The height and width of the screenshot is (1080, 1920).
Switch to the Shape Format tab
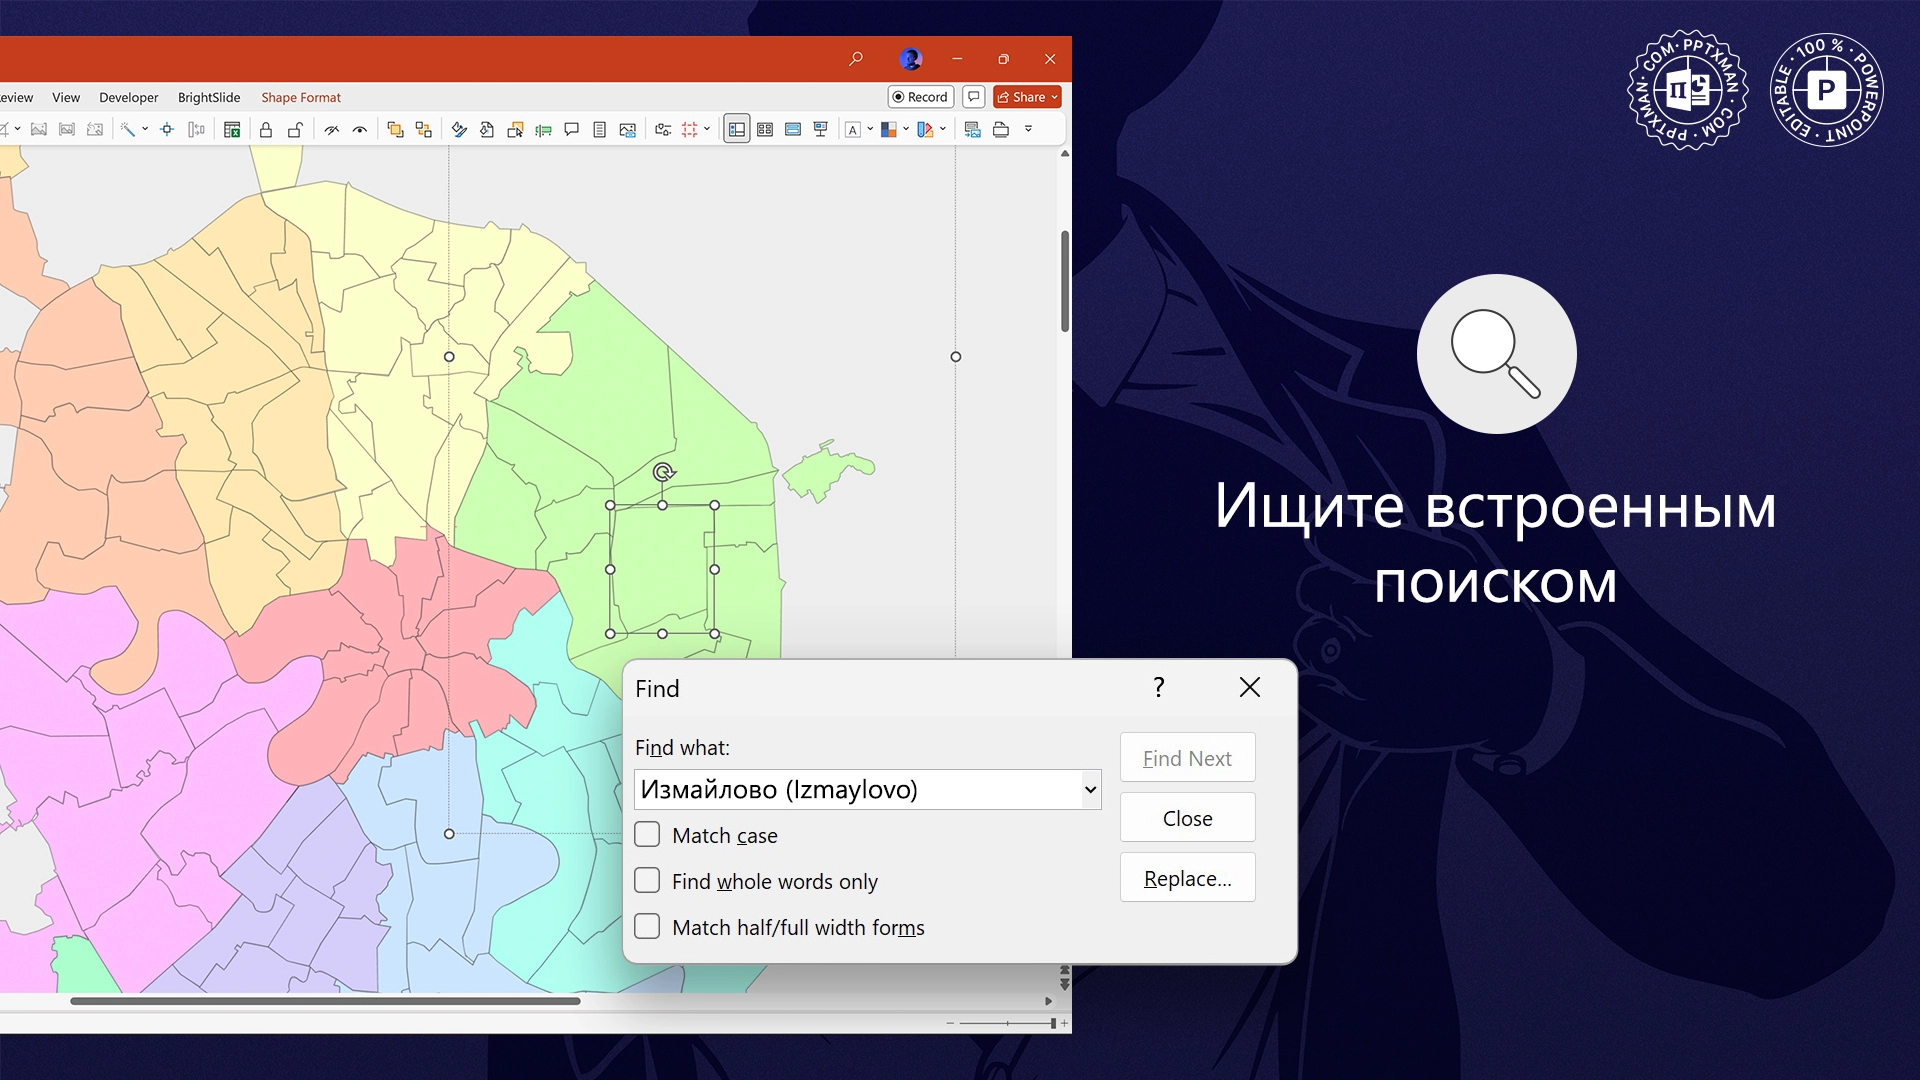[x=301, y=97]
